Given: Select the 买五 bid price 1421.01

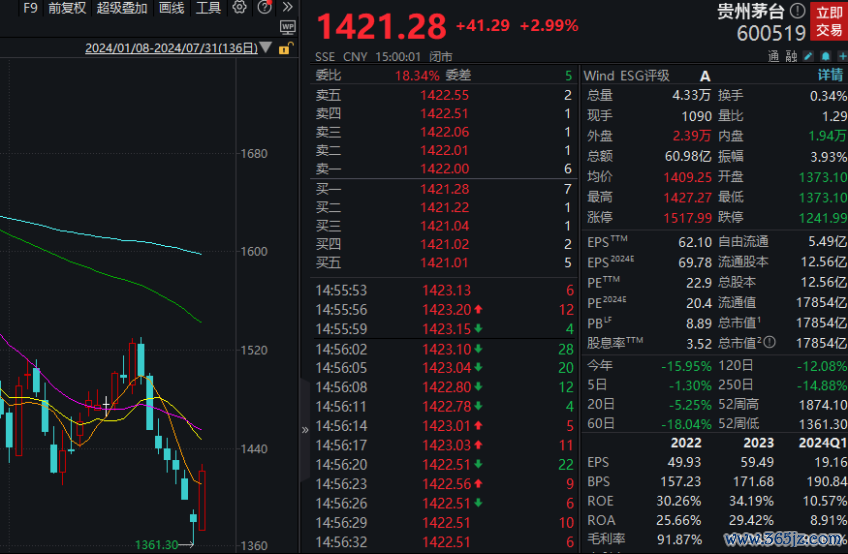Looking at the screenshot, I should (445, 263).
